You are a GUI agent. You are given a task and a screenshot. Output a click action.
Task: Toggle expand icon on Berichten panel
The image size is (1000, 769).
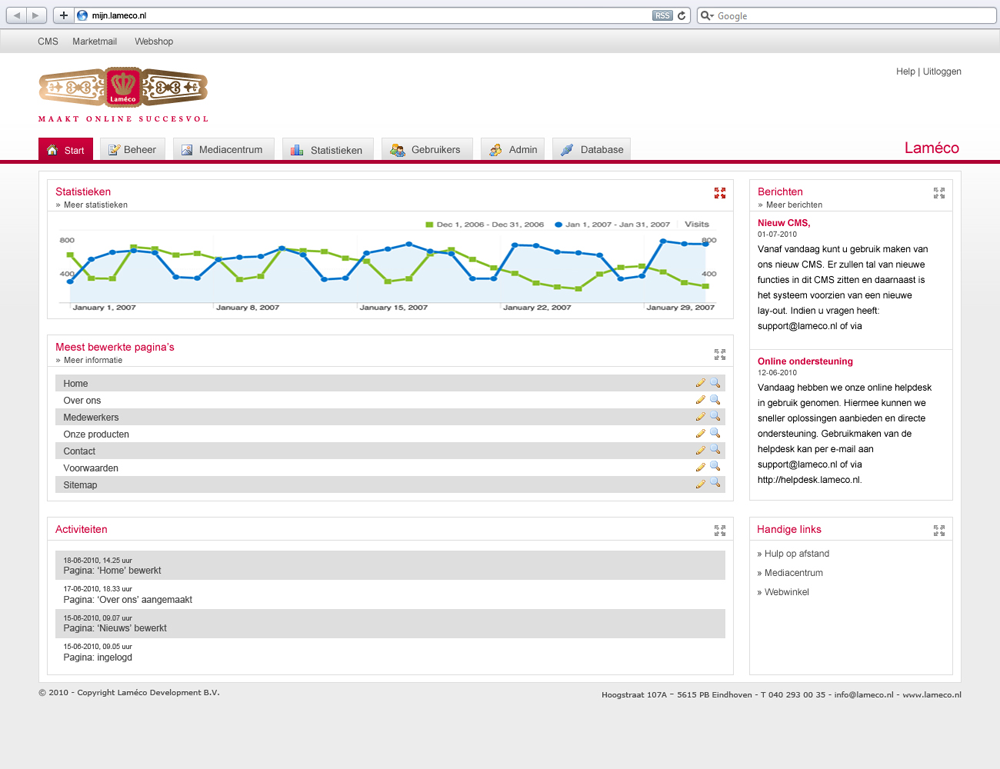pyautogui.click(x=938, y=193)
